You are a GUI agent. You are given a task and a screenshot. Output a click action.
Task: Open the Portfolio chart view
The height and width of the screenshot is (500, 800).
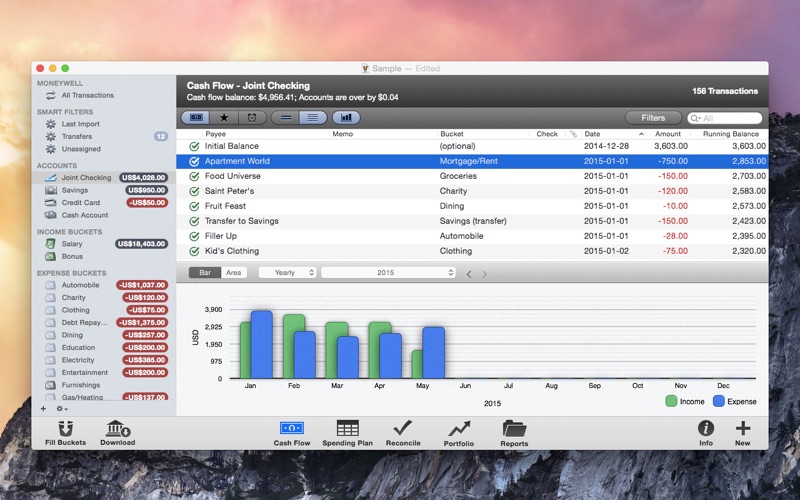click(x=459, y=429)
